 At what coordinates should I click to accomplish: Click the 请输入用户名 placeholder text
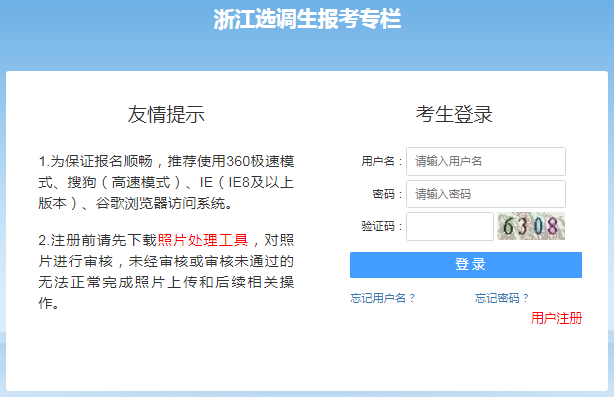click(448, 161)
